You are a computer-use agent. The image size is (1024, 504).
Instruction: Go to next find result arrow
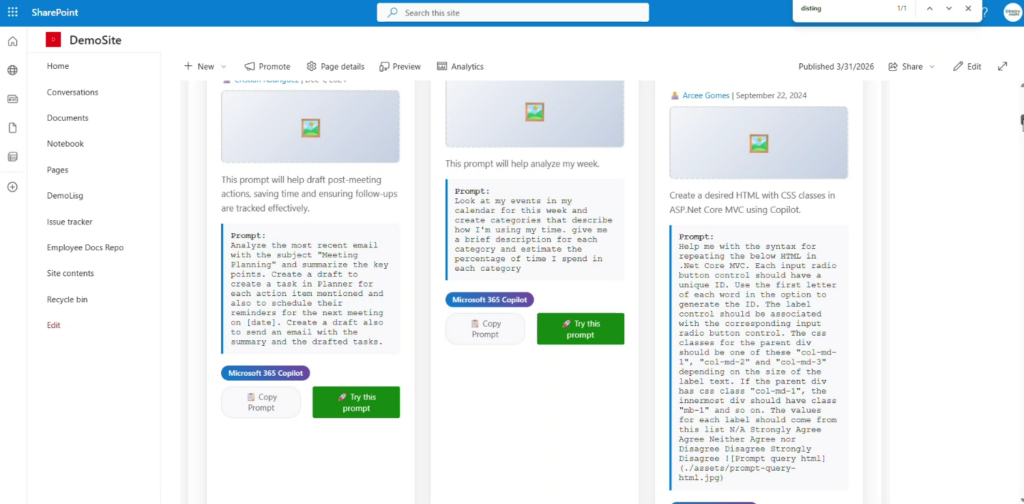click(948, 8)
